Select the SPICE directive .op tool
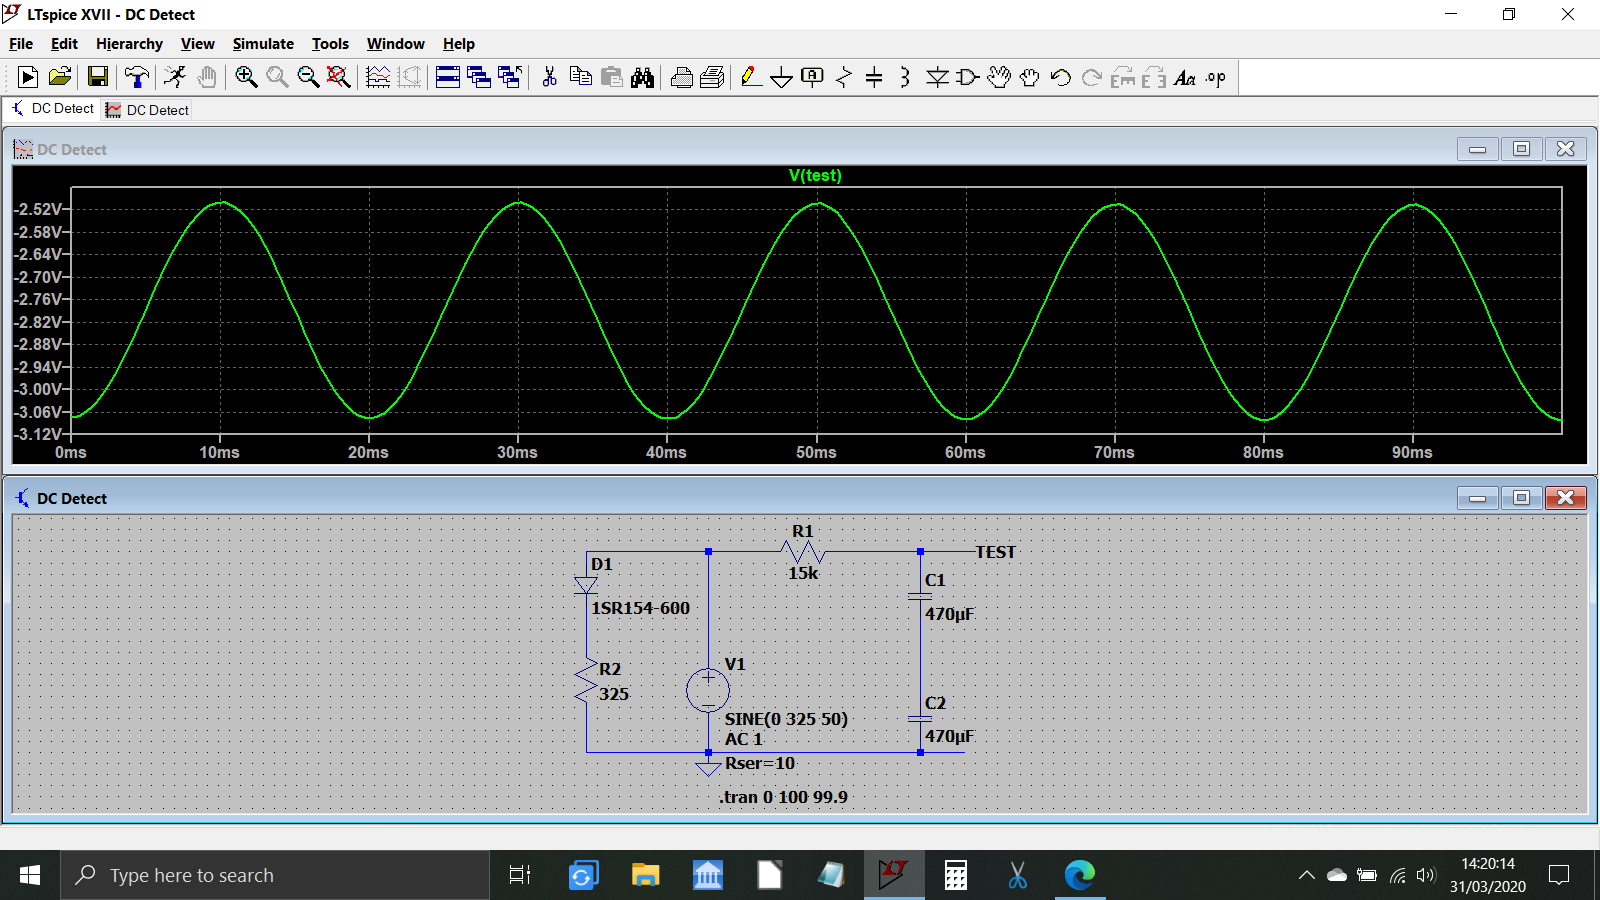 coord(1216,77)
